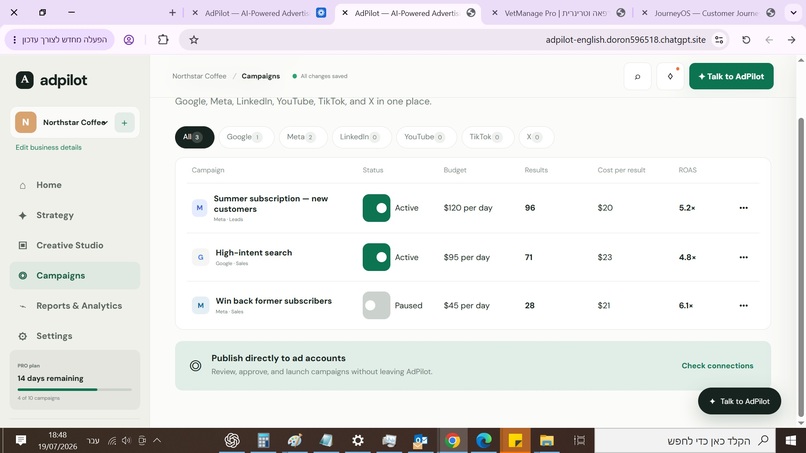The width and height of the screenshot is (806, 453).
Task: Open Microsoft Edge from taskbar
Action: pyautogui.click(x=484, y=441)
